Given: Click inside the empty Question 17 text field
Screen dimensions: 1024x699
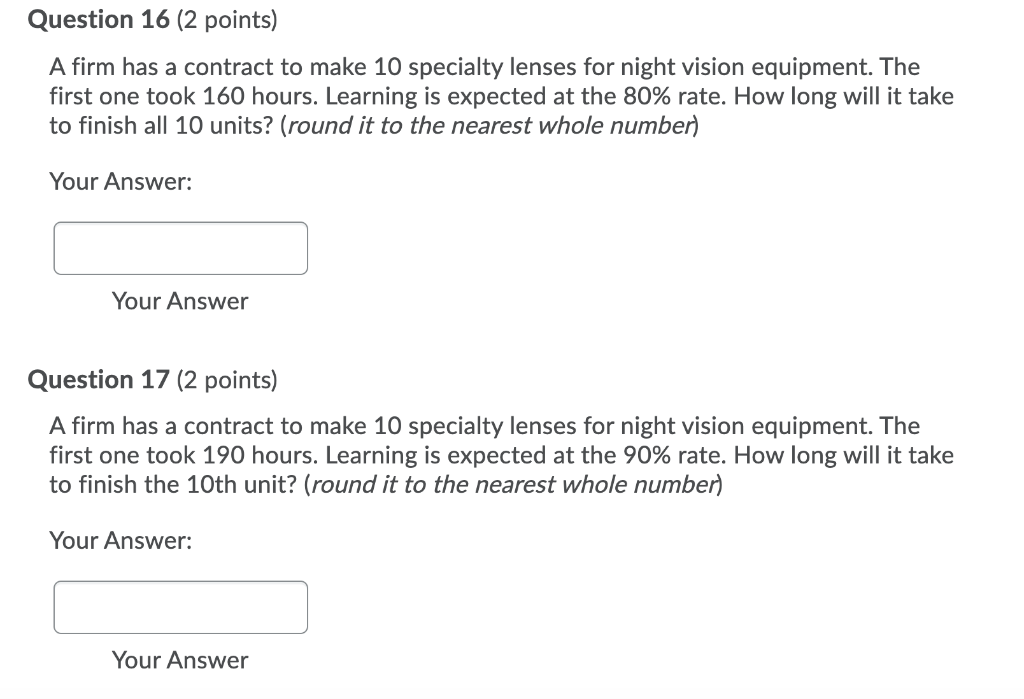Looking at the screenshot, I should pos(180,606).
